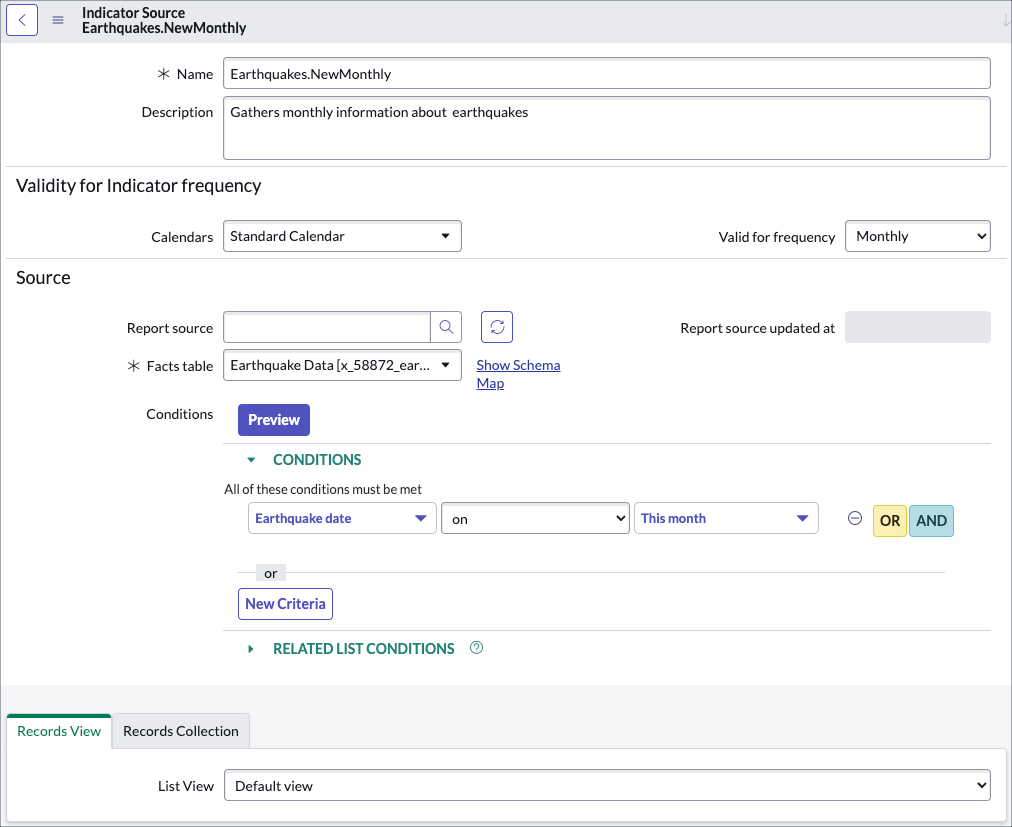Open the additional actions hamburger menu

click(58, 19)
